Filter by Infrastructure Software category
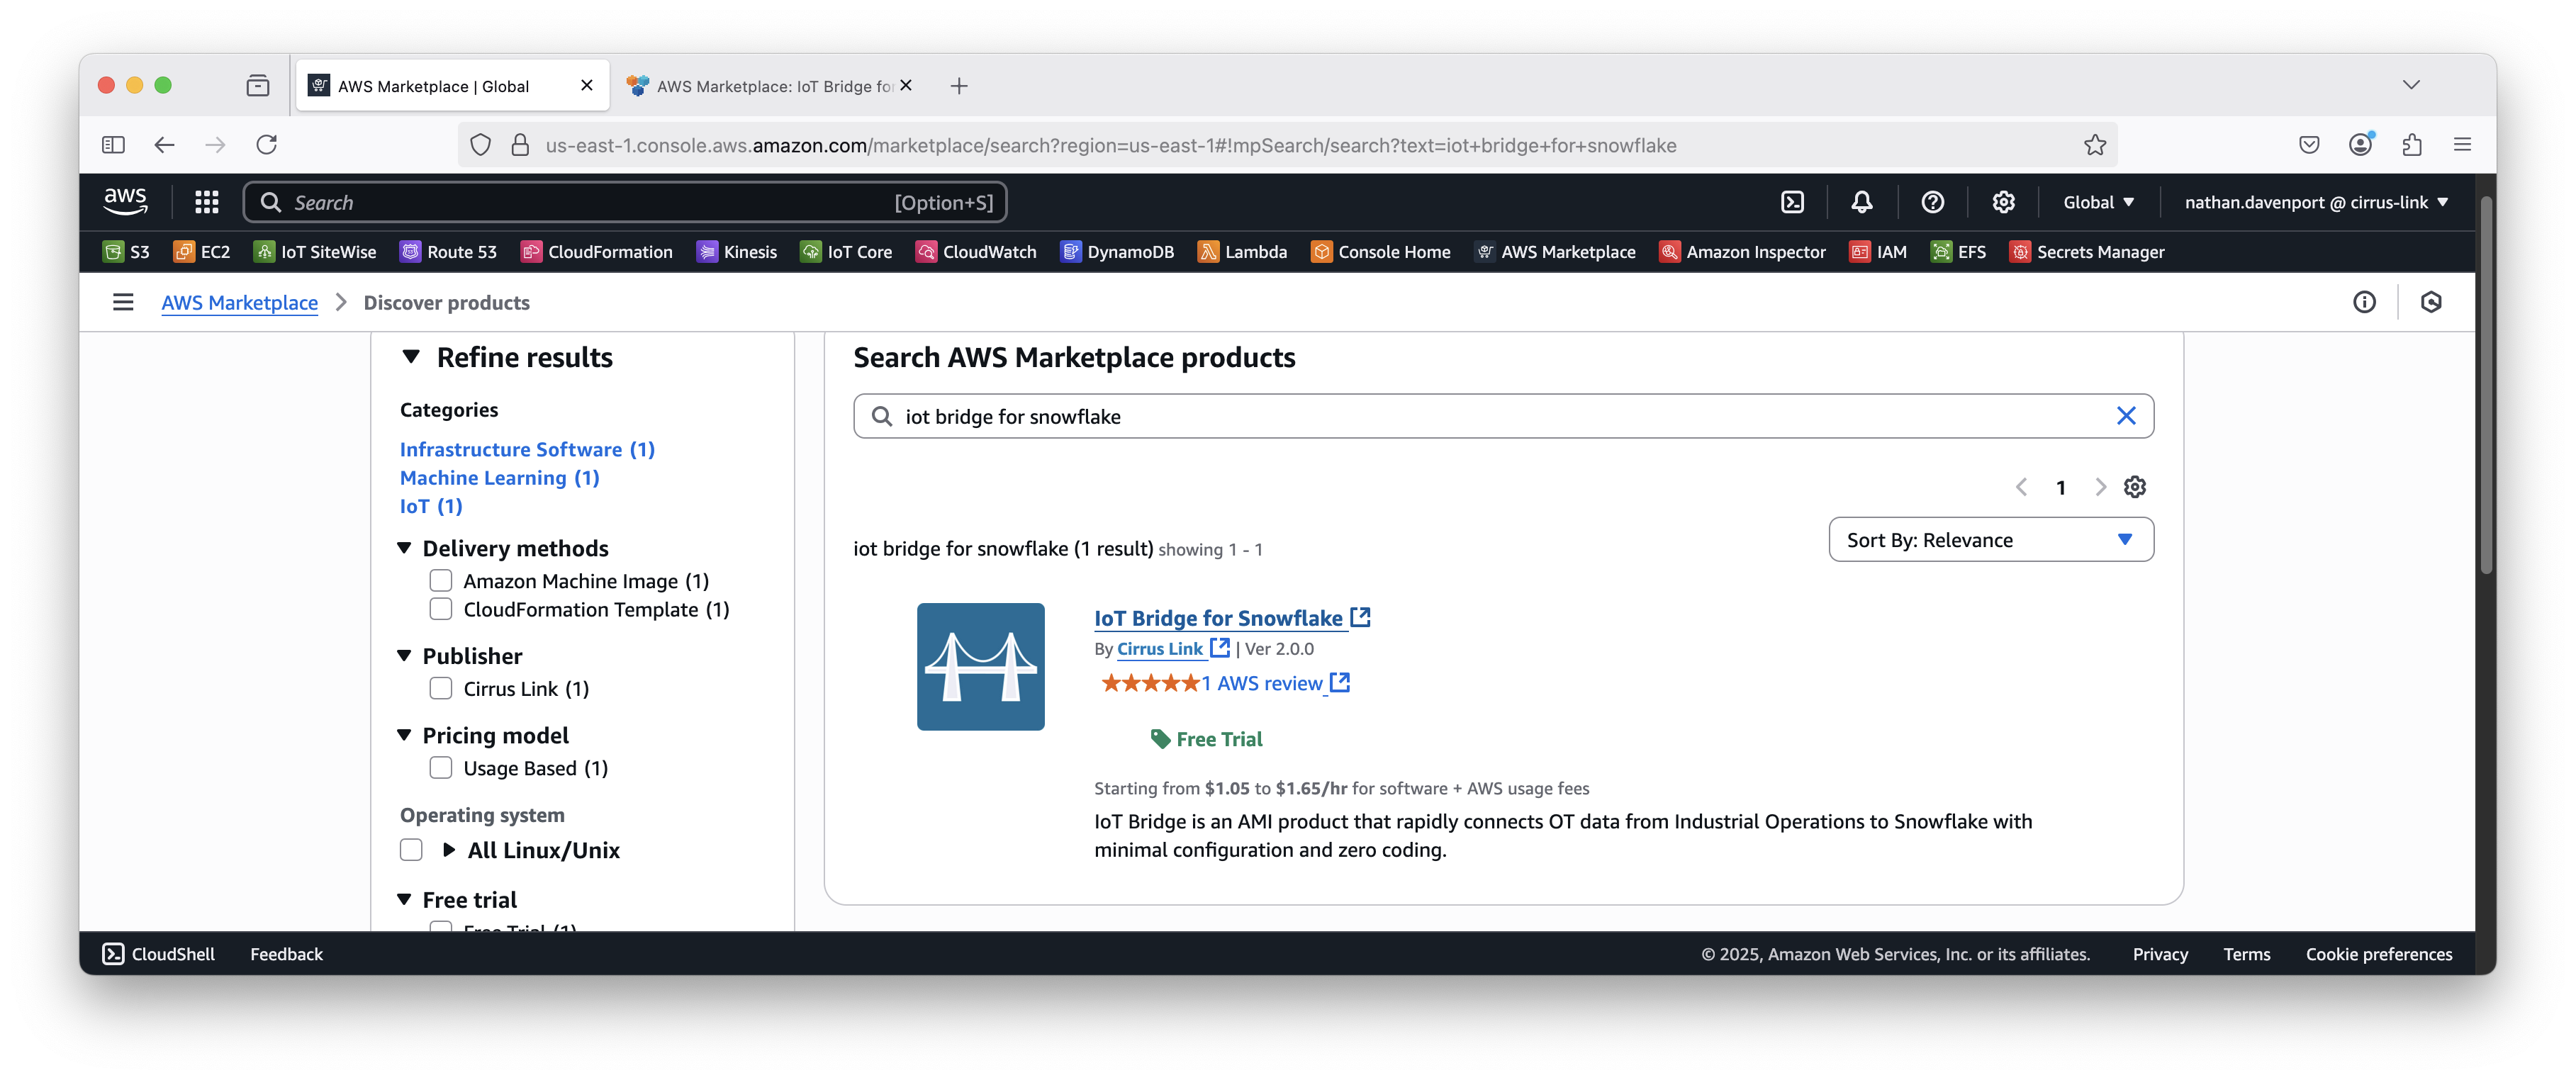The height and width of the screenshot is (1080, 2576). coord(526,449)
